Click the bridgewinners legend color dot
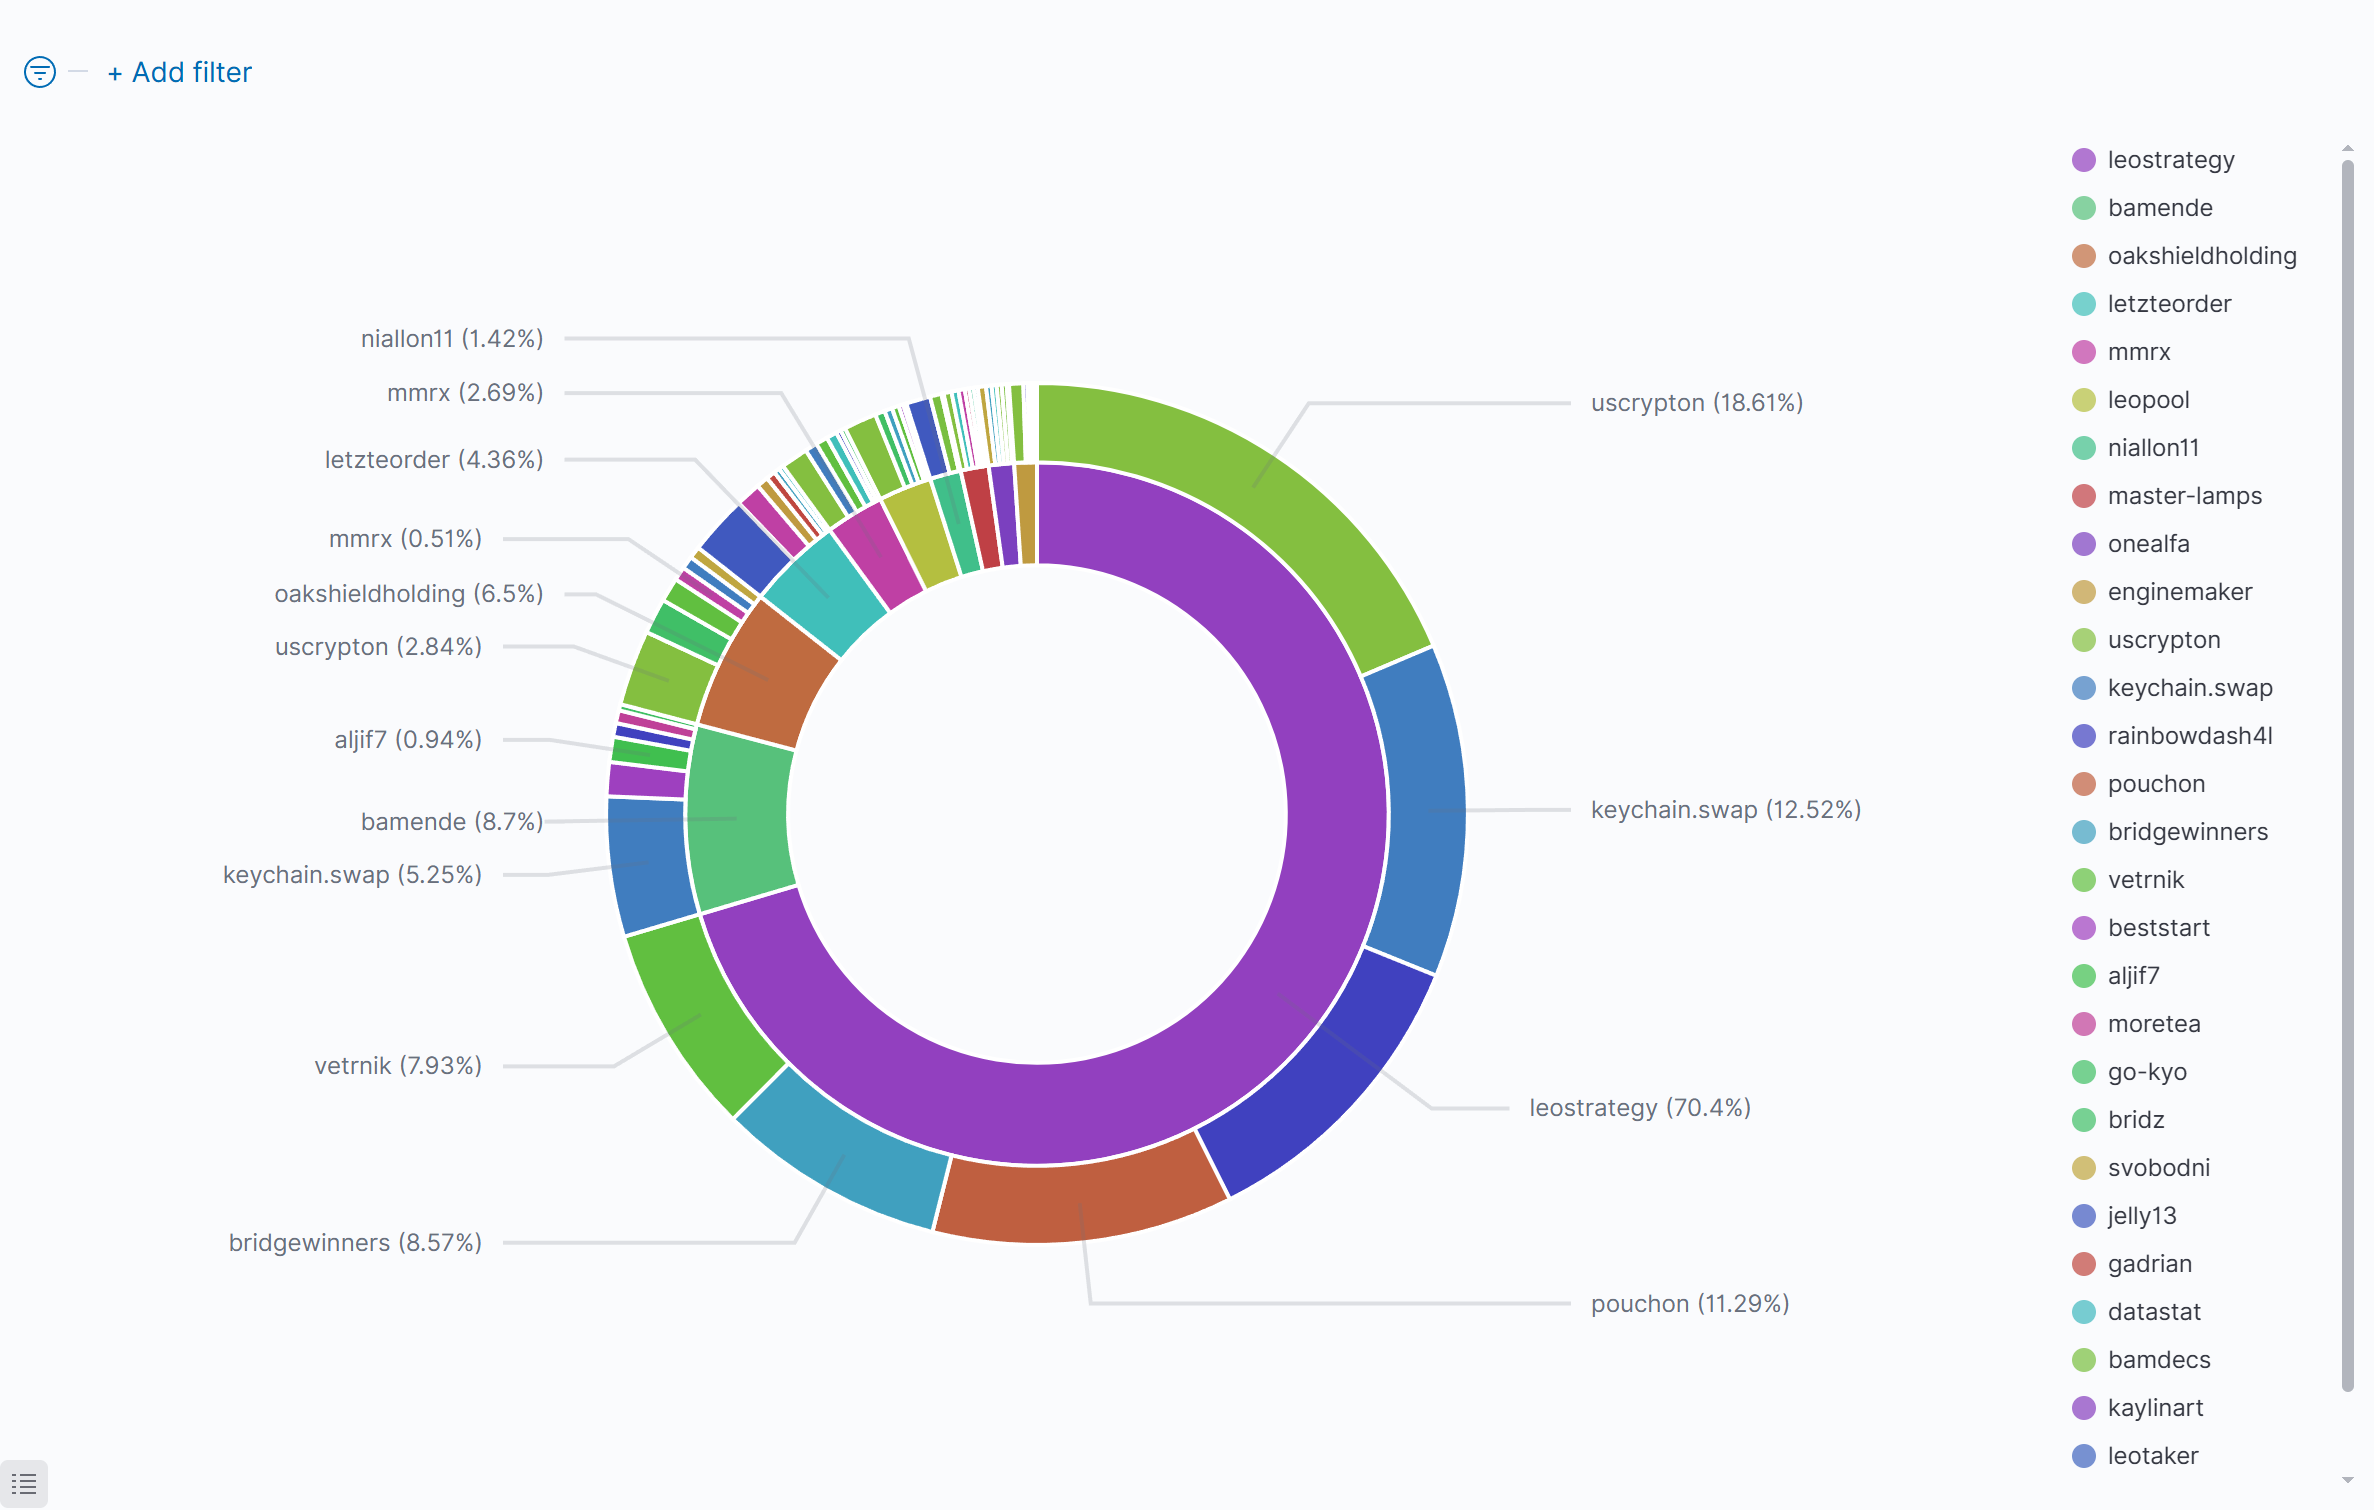Screen dimensions: 2374x1510 [x=2084, y=832]
